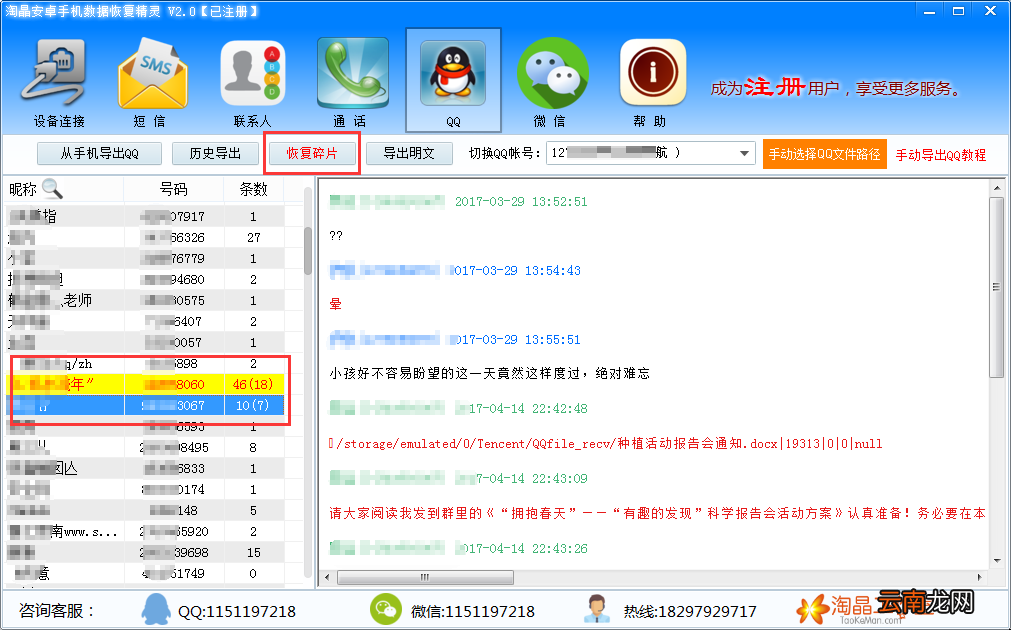
Task: Click the 导出明文 button
Action: click(409, 153)
